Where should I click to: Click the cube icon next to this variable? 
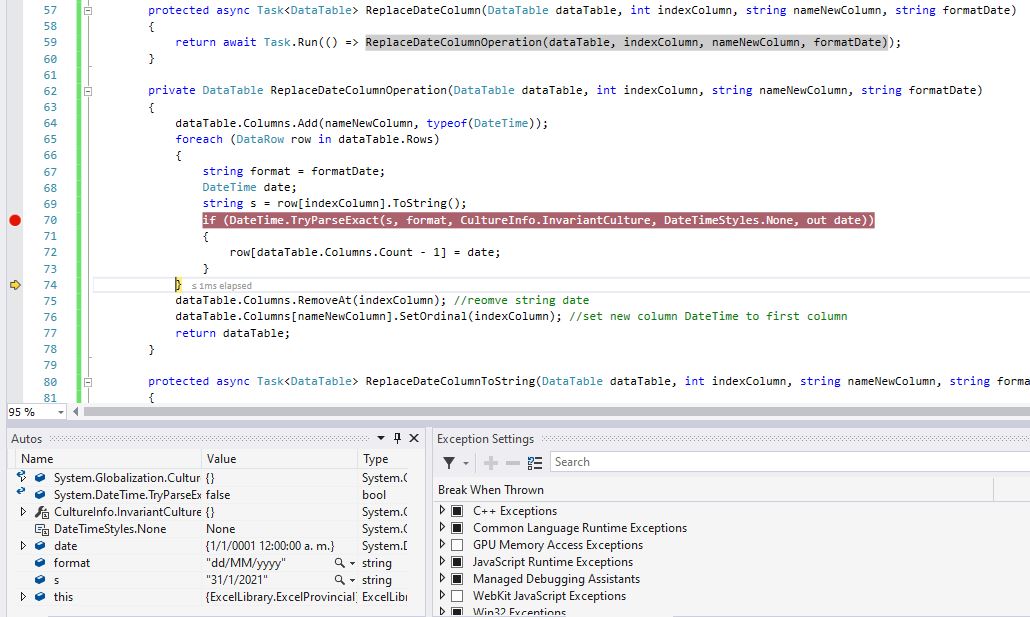coord(40,597)
